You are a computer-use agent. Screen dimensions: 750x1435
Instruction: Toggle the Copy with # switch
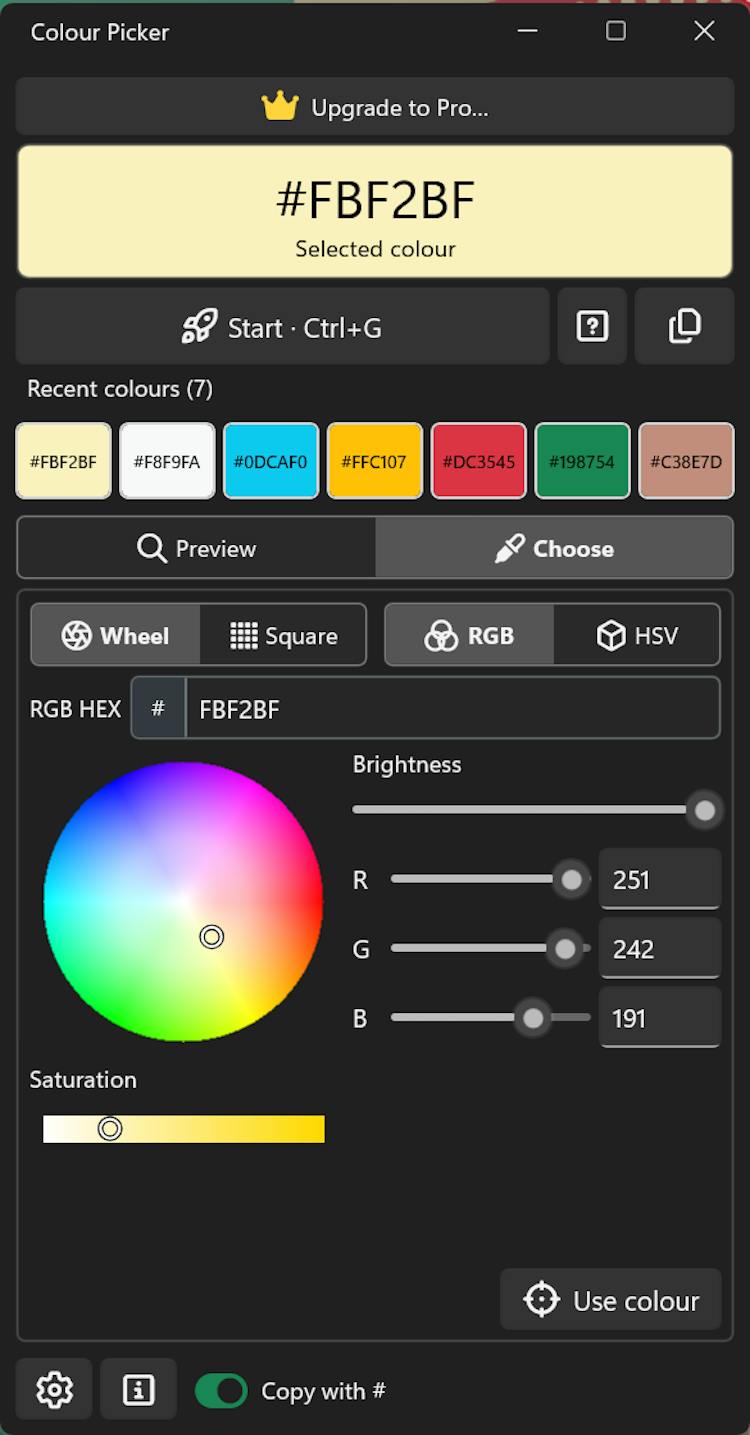tap(221, 1390)
